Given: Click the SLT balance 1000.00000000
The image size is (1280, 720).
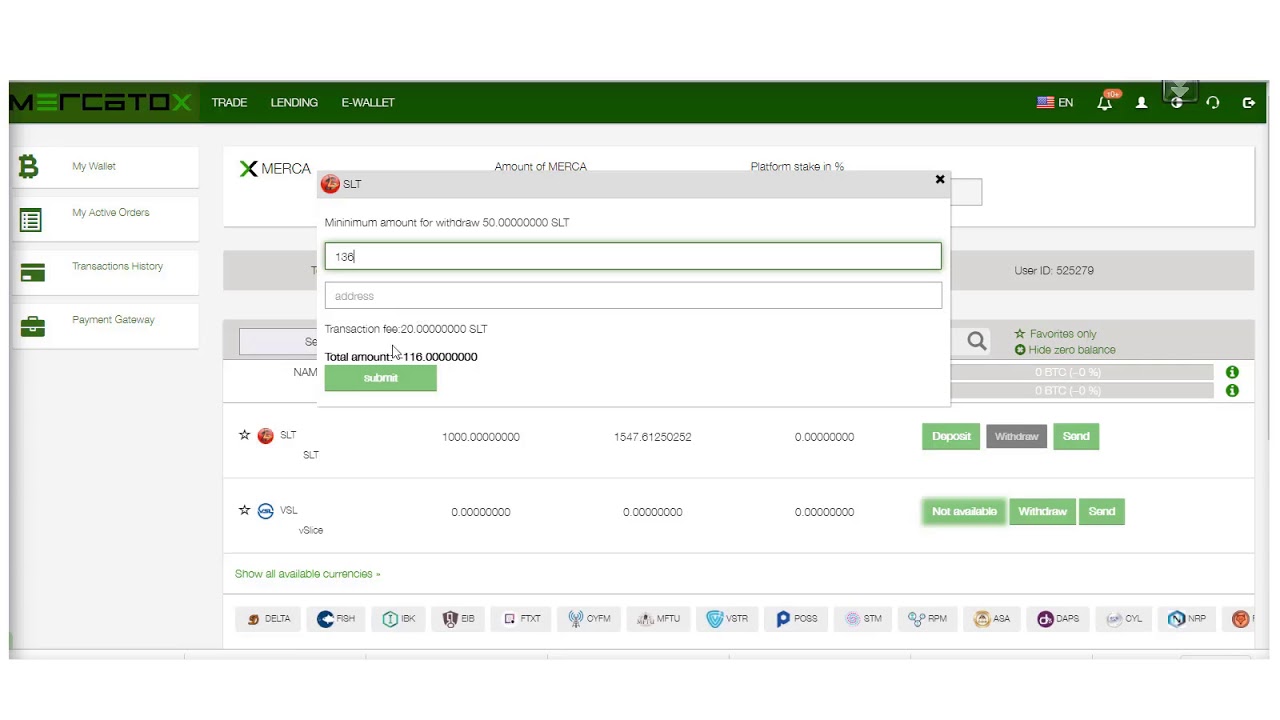Looking at the screenshot, I should 481,437.
